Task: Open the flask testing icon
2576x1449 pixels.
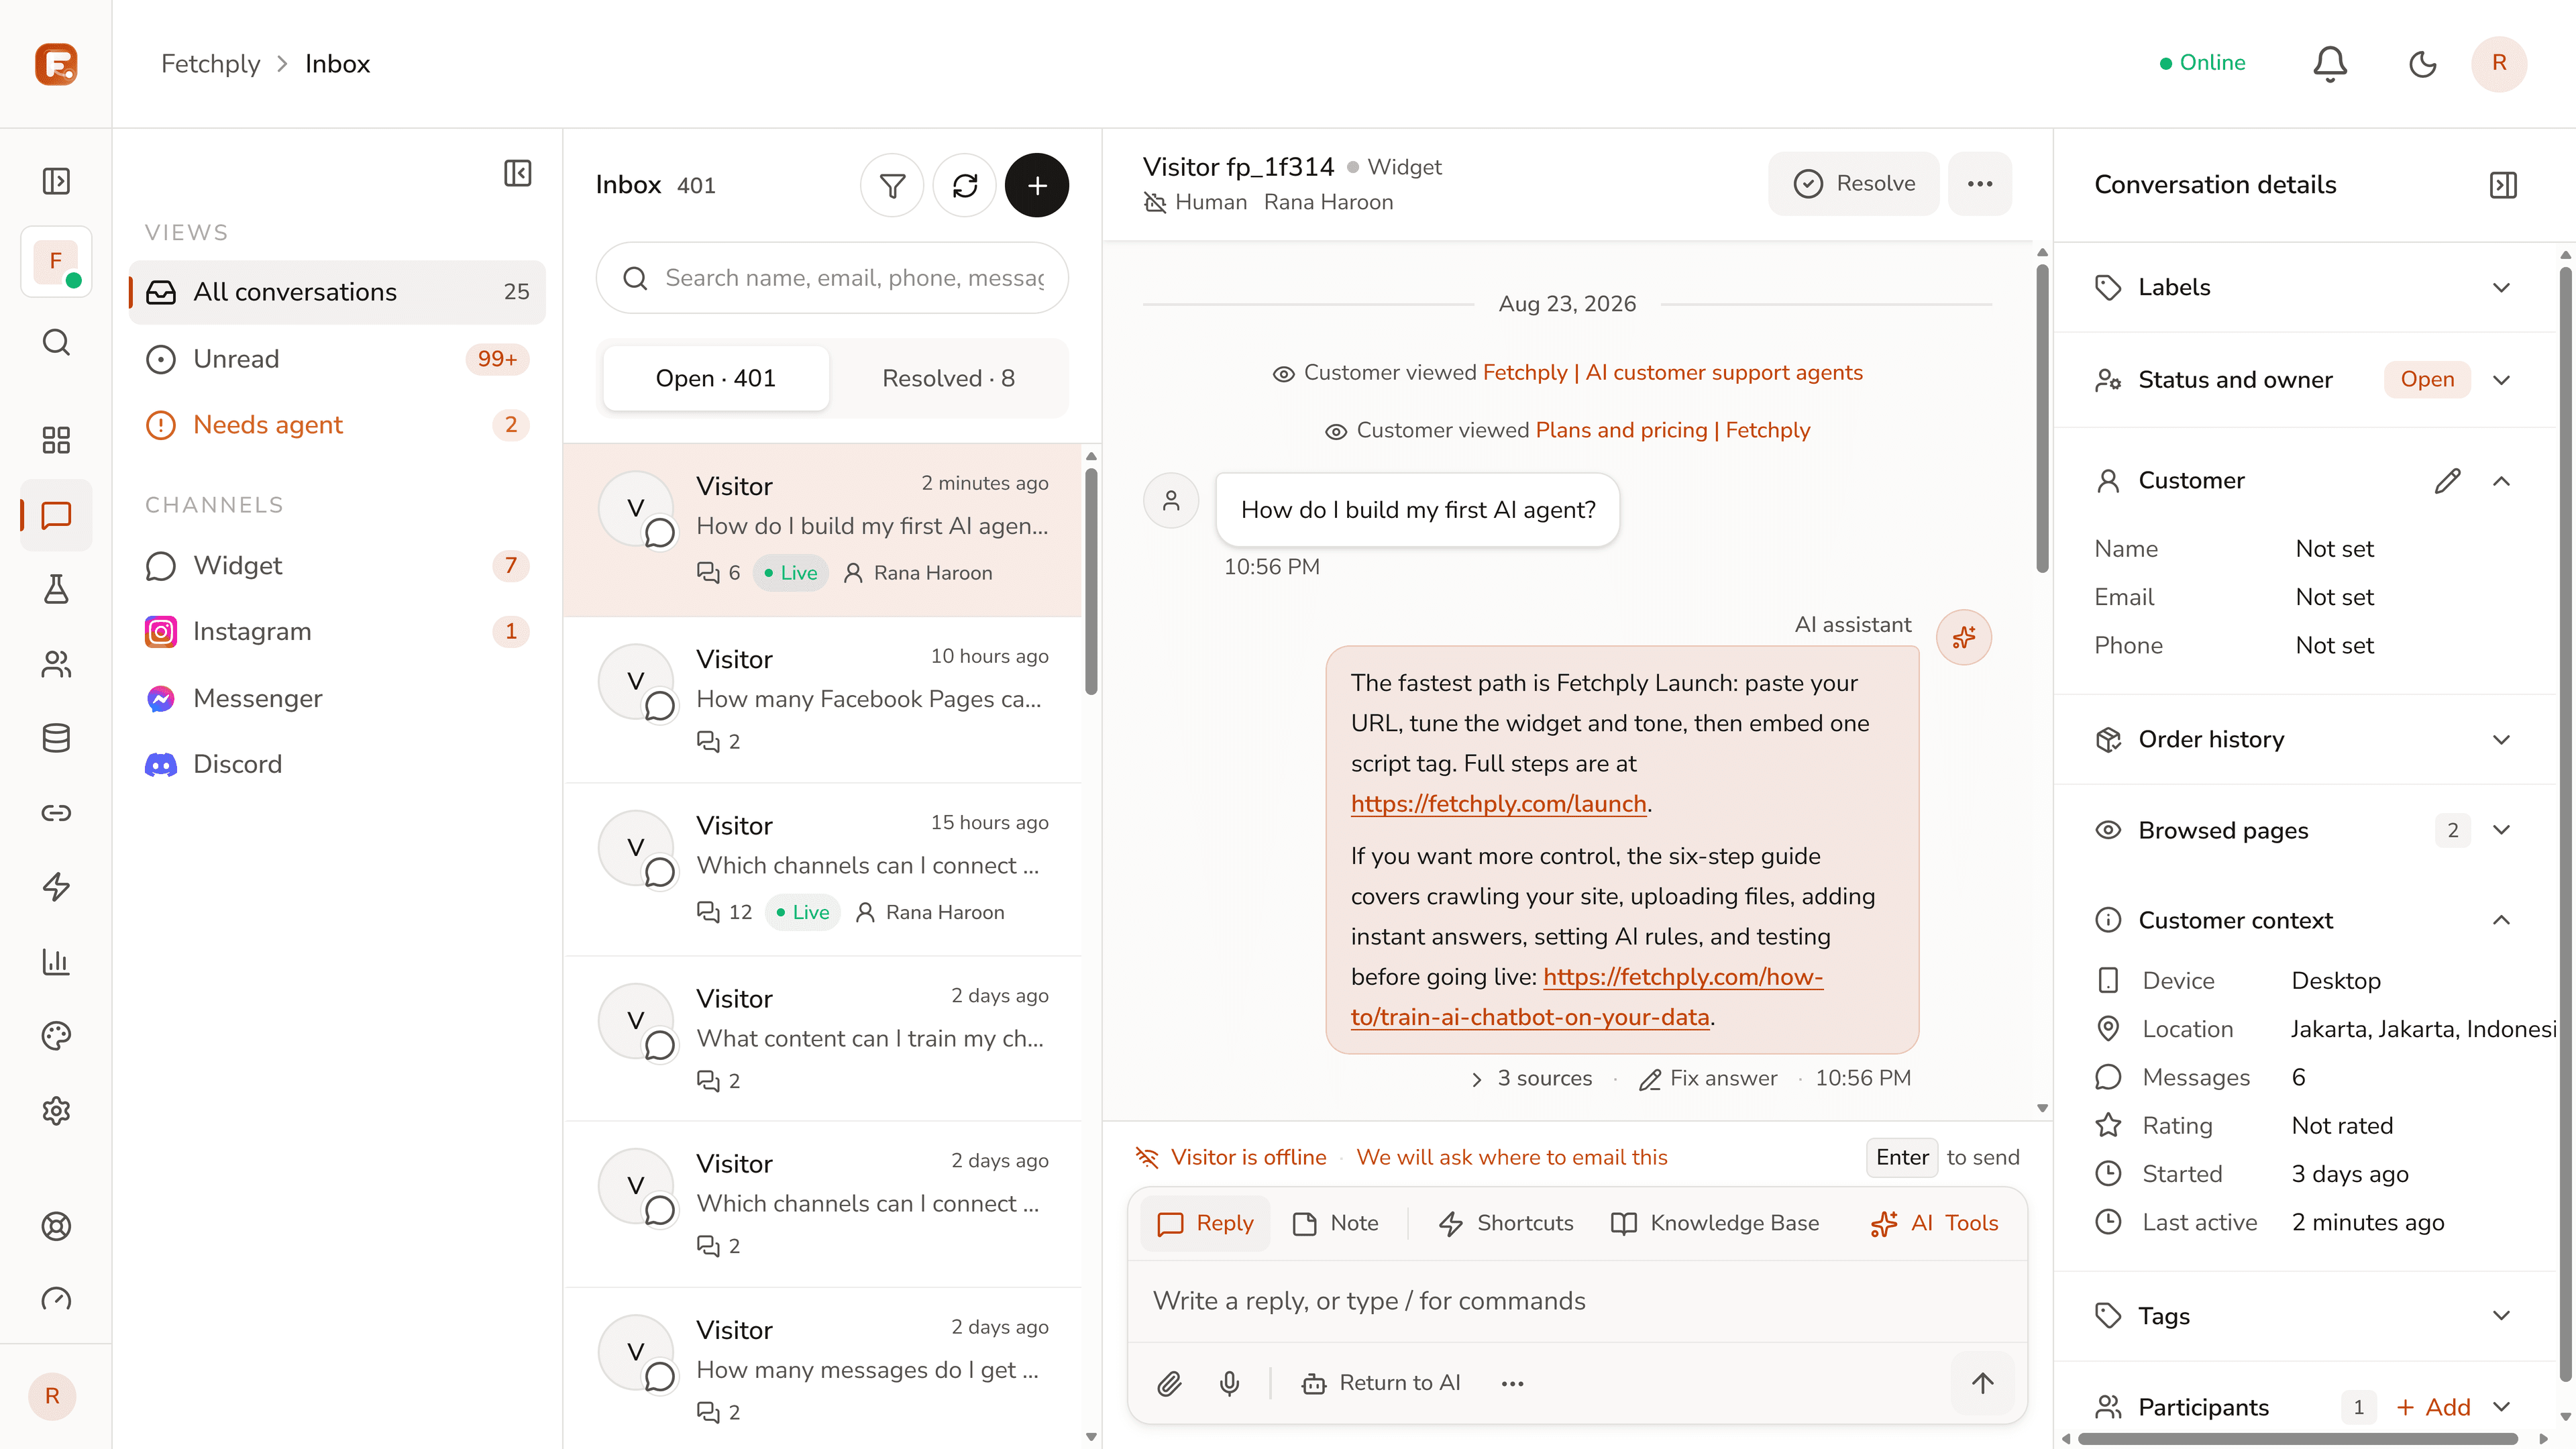Action: click(56, 589)
